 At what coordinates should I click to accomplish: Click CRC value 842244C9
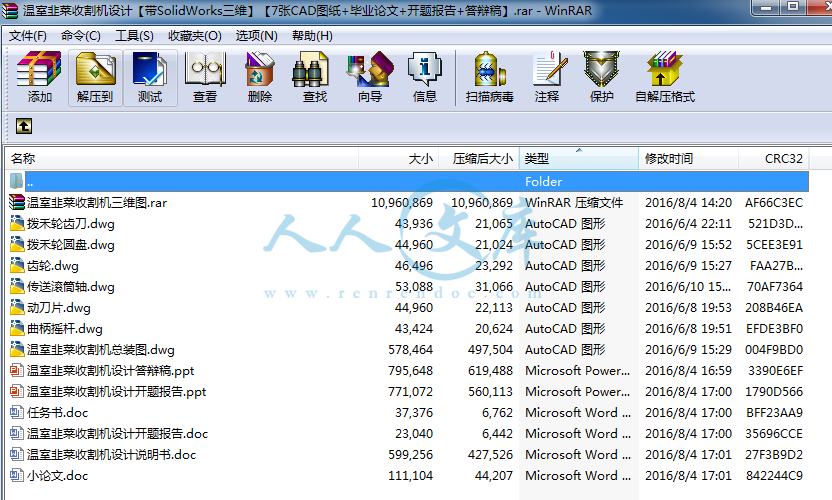774,476
